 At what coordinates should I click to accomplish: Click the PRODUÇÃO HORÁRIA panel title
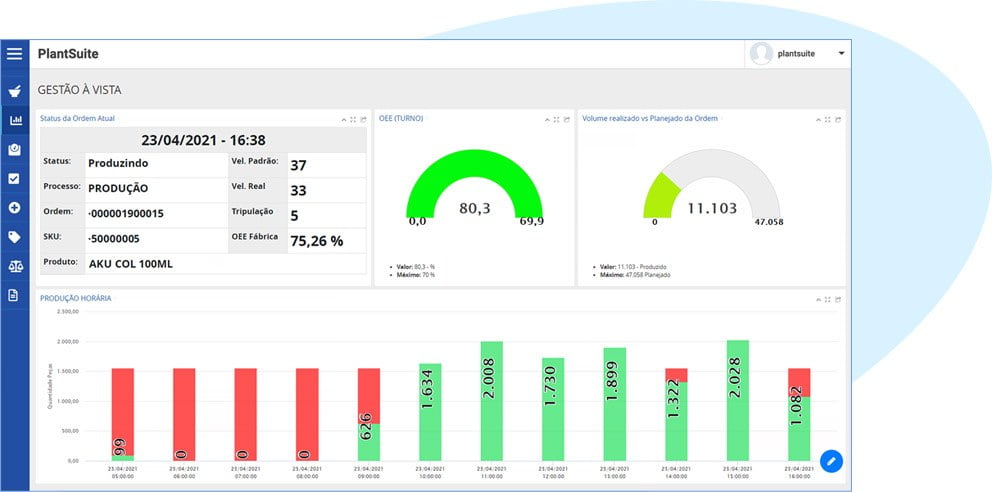point(75,298)
